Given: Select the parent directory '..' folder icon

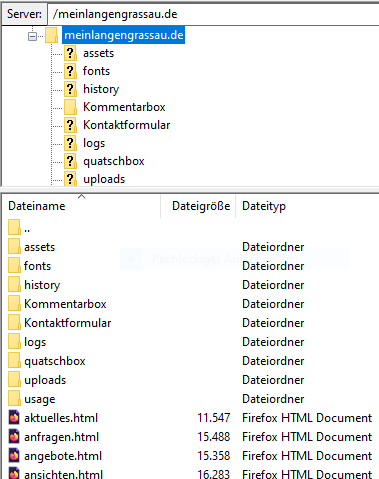Looking at the screenshot, I should click(14, 228).
